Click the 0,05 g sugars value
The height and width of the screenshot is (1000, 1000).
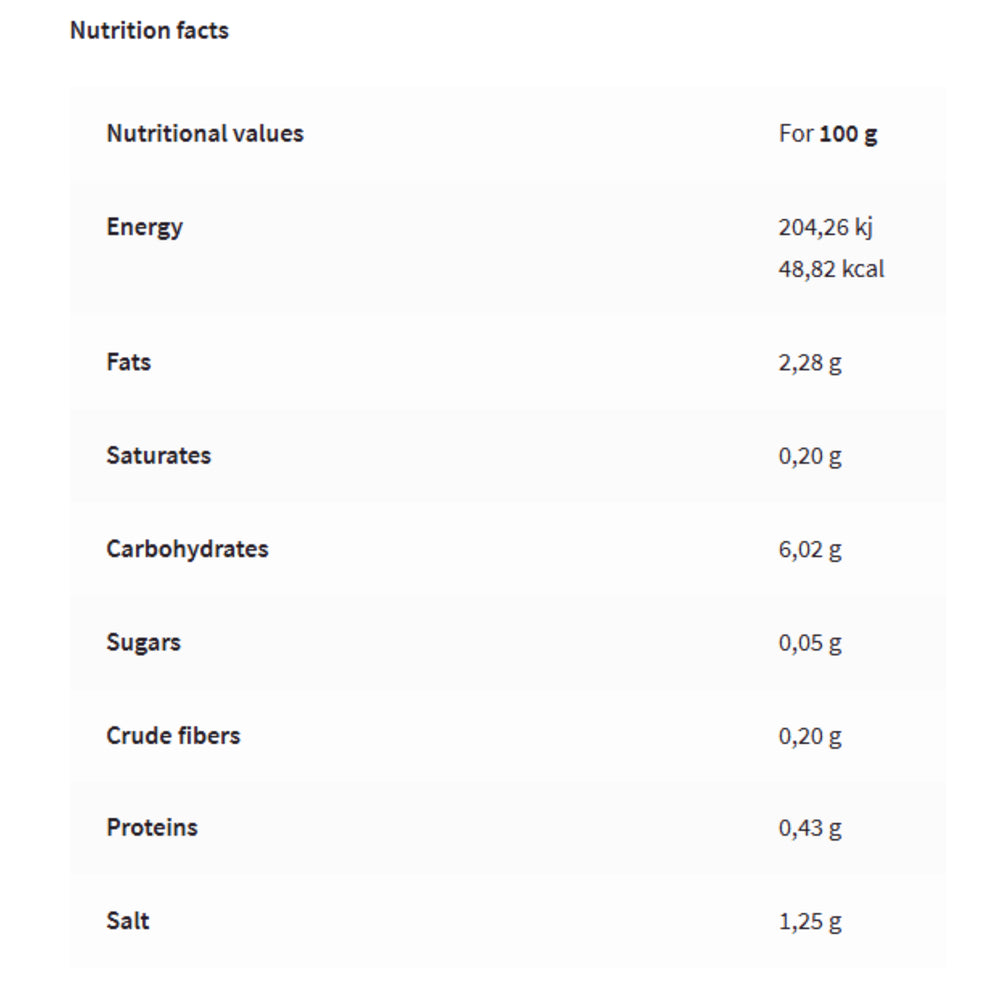coord(810,642)
